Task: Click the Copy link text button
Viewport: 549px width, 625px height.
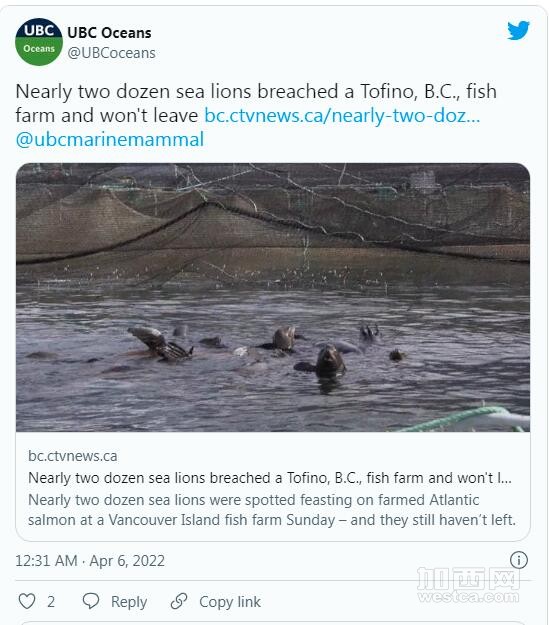Action: coord(230,601)
